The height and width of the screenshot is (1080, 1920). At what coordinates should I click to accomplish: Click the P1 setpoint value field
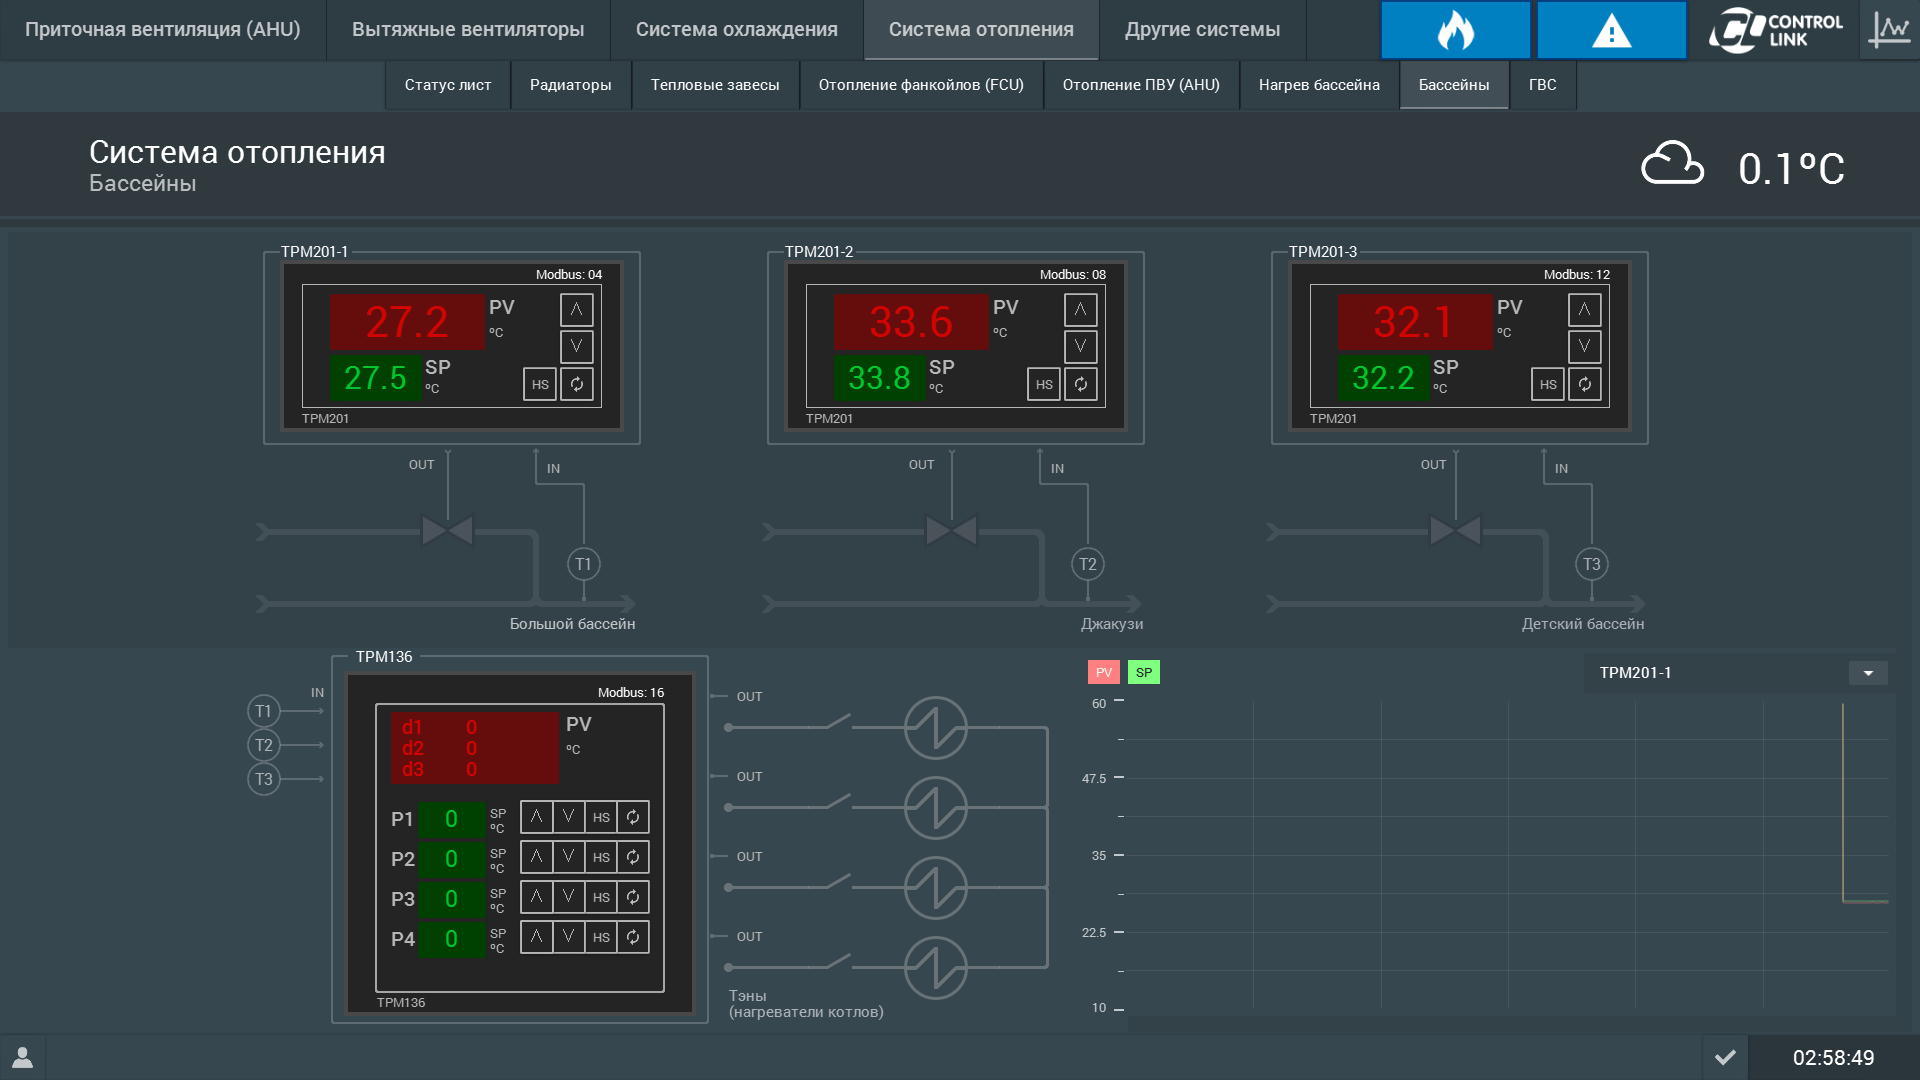point(451,819)
